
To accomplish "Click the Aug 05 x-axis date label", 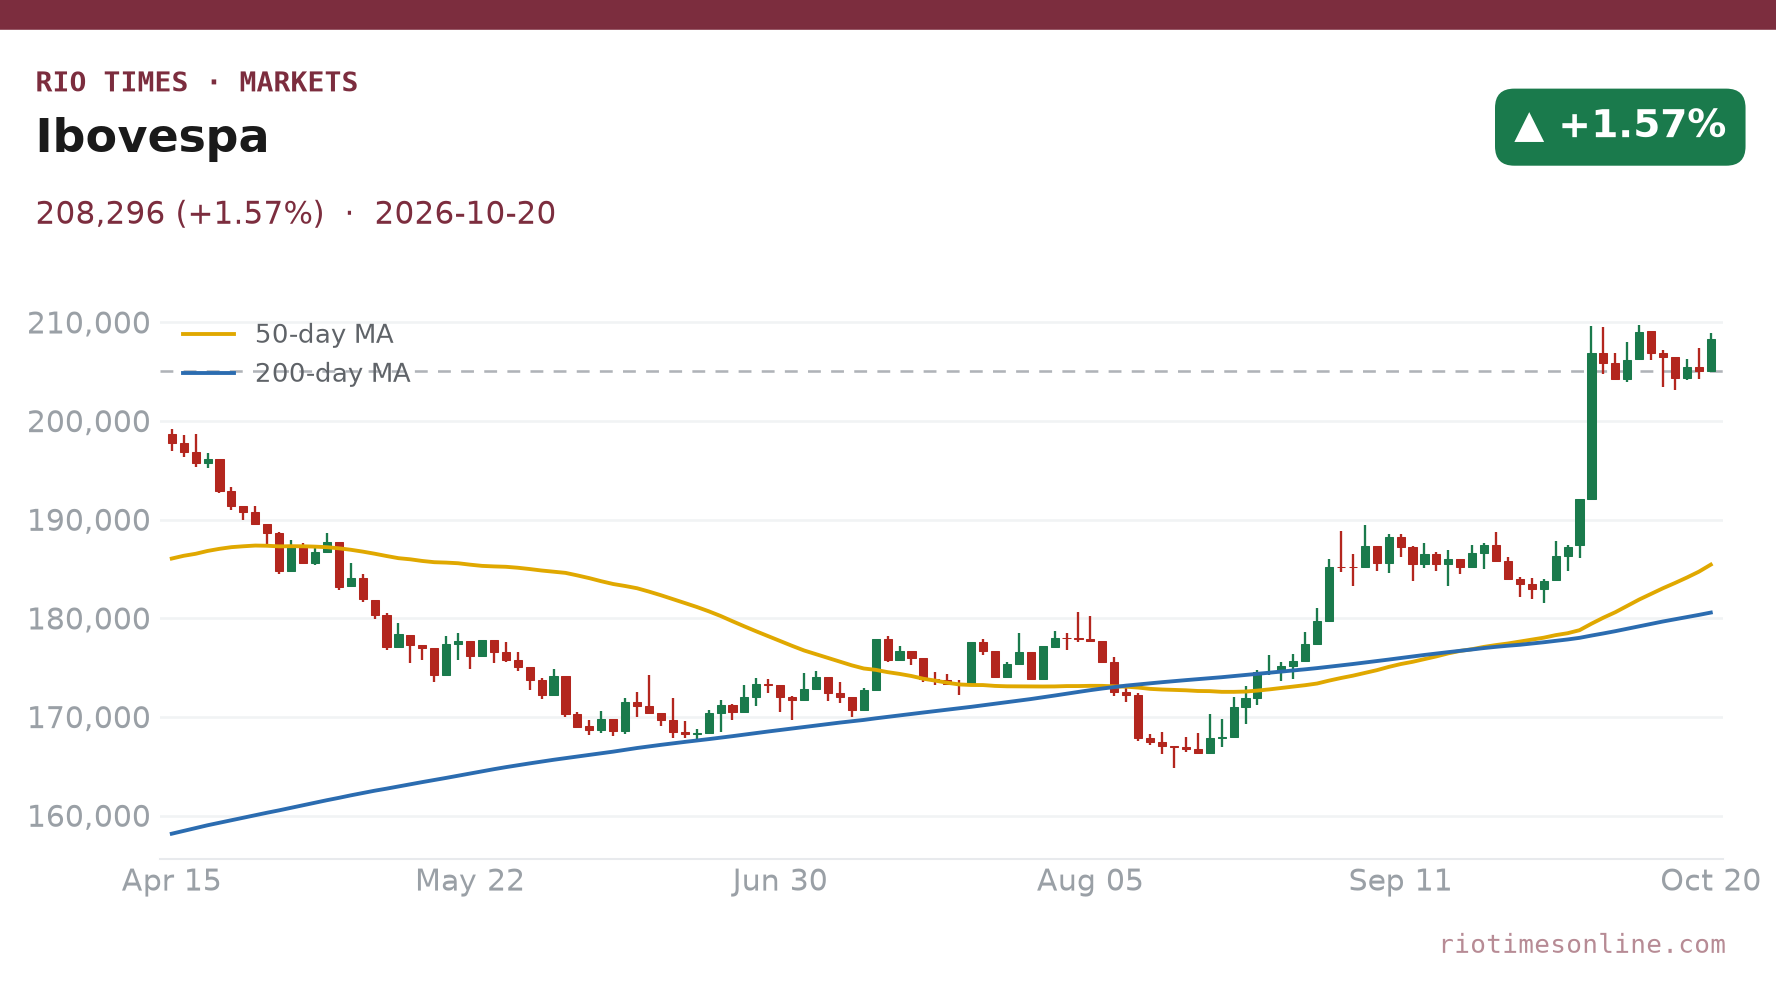I will point(1090,881).
